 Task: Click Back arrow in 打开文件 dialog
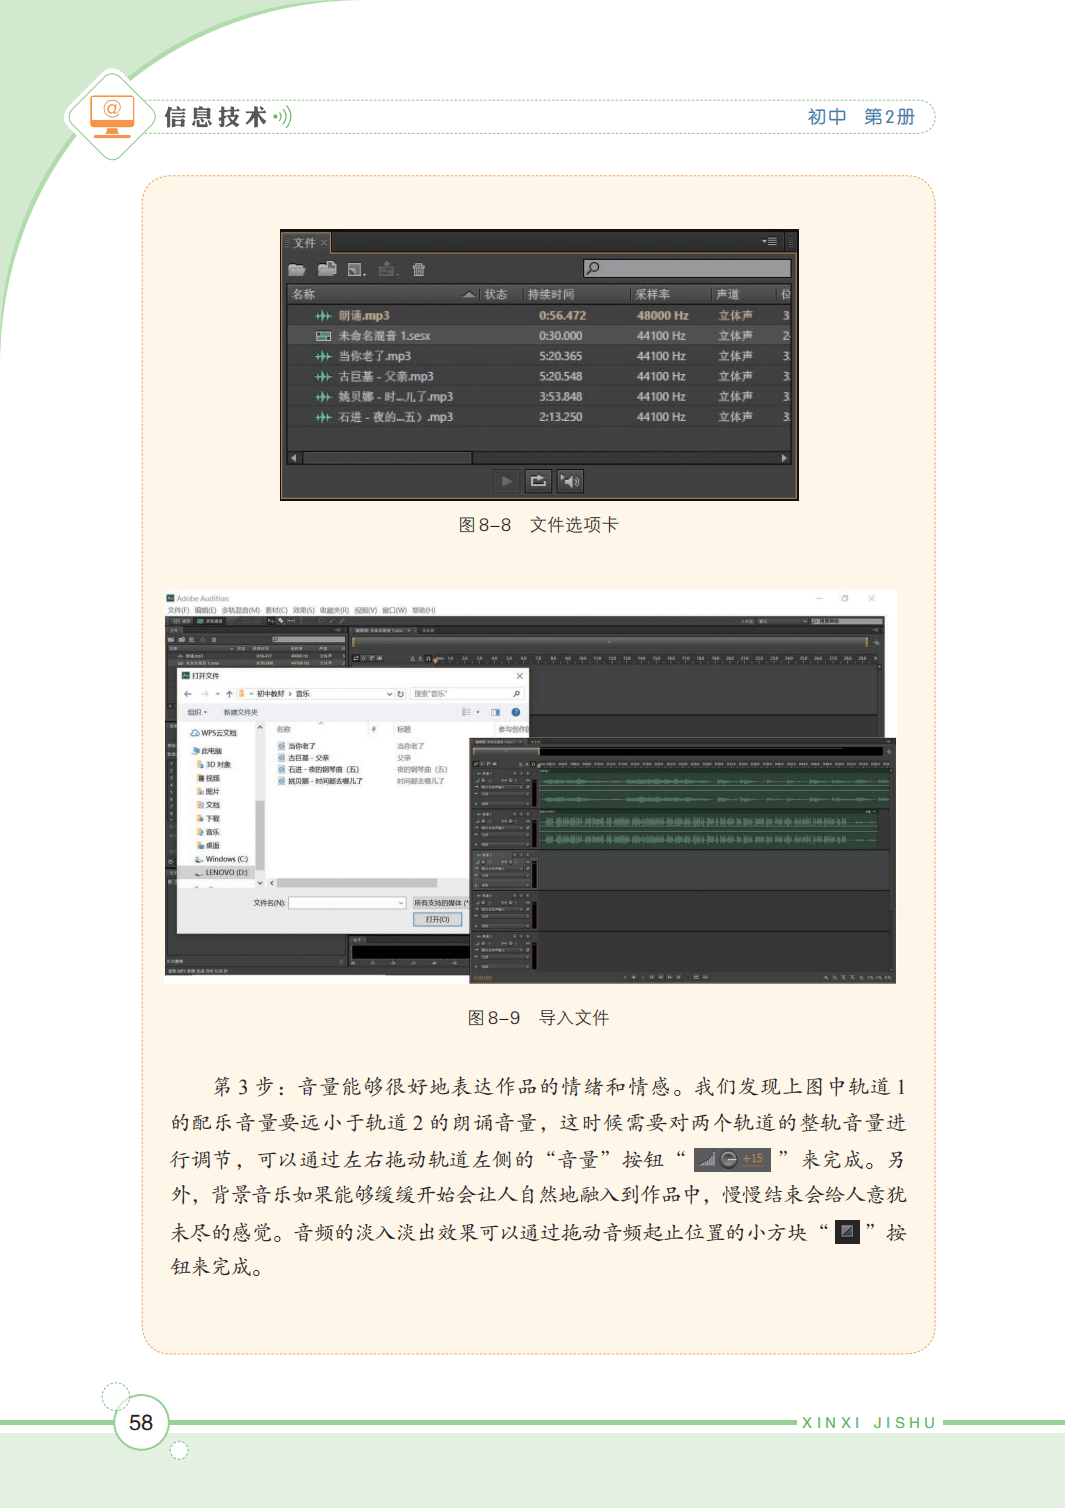tap(187, 693)
